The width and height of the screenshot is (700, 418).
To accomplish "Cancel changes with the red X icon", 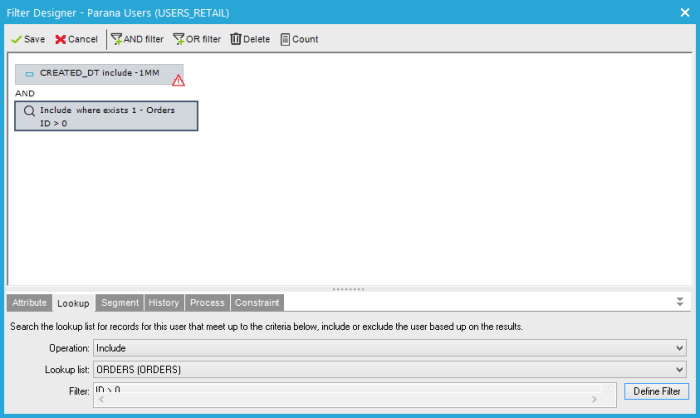I will click(x=60, y=39).
